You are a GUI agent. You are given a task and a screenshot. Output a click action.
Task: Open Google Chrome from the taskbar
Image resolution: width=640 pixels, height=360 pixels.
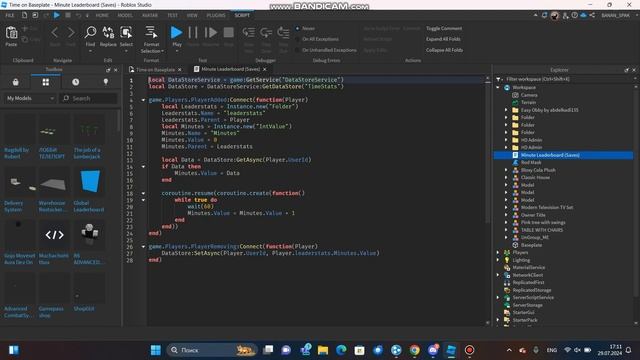(x=414, y=350)
